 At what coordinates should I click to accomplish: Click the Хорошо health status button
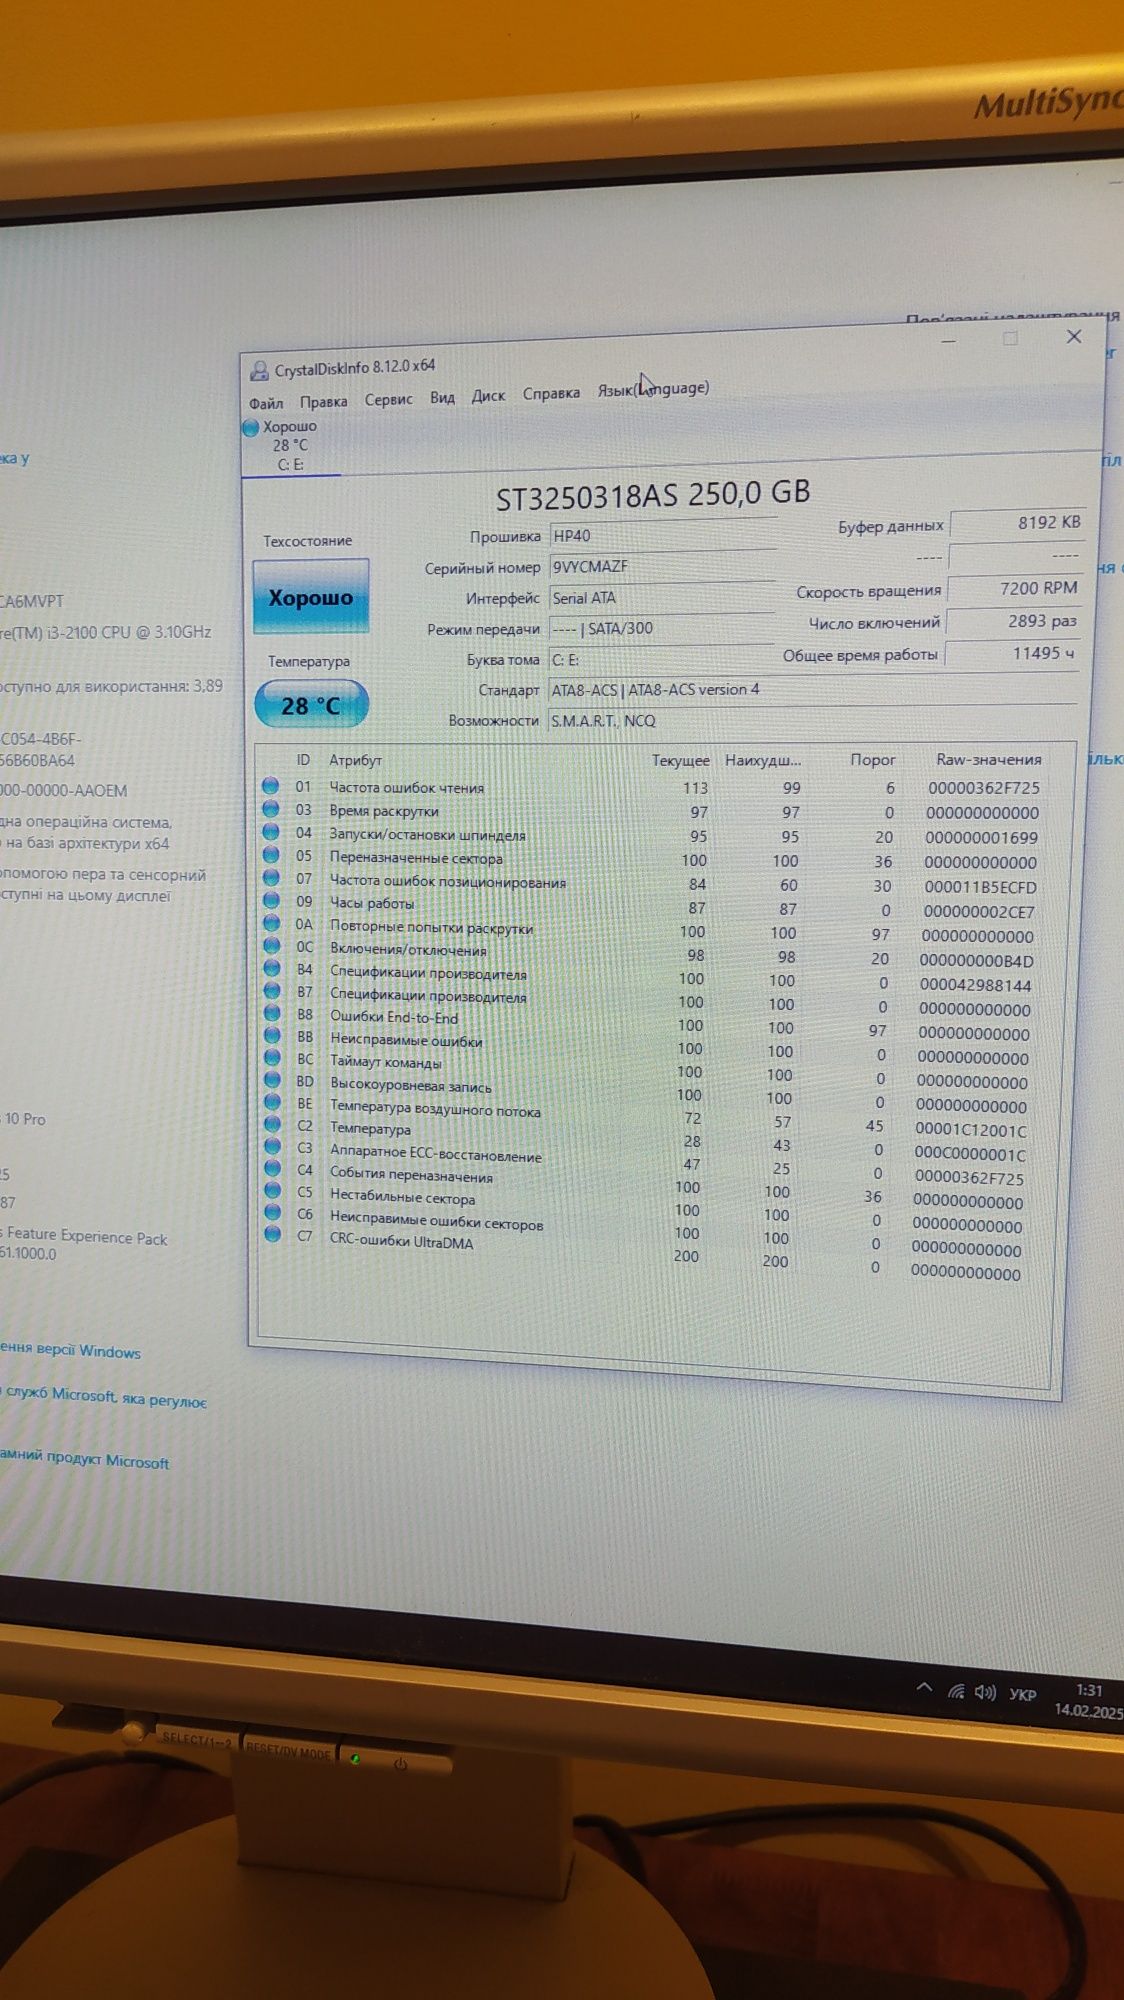click(x=311, y=597)
